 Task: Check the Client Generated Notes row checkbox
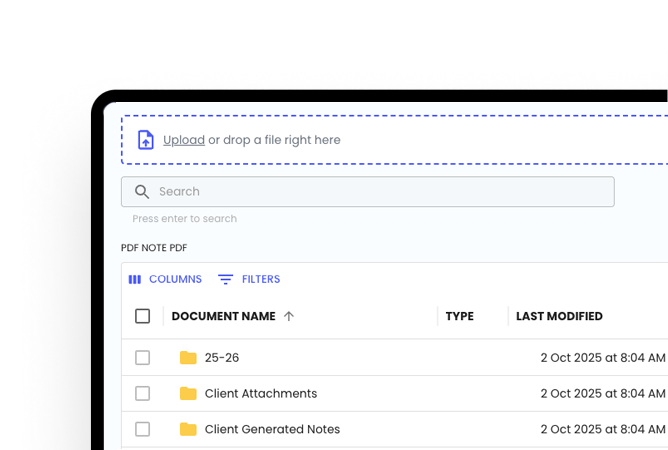pyautogui.click(x=142, y=429)
